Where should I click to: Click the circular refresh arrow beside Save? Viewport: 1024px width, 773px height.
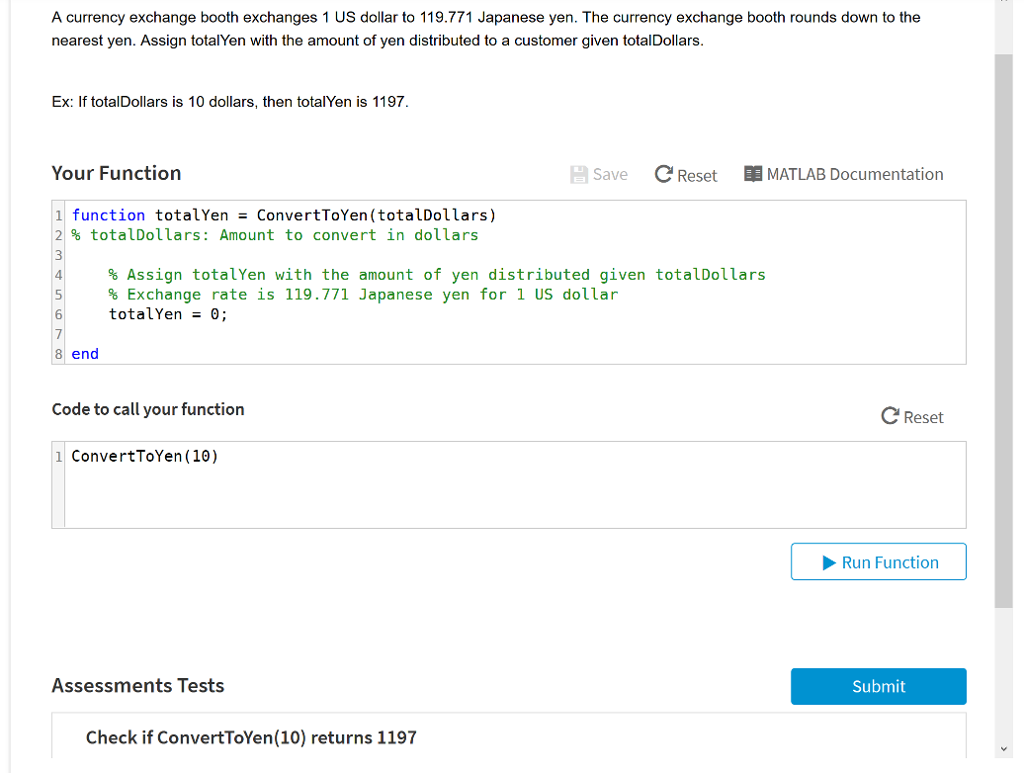tap(662, 174)
